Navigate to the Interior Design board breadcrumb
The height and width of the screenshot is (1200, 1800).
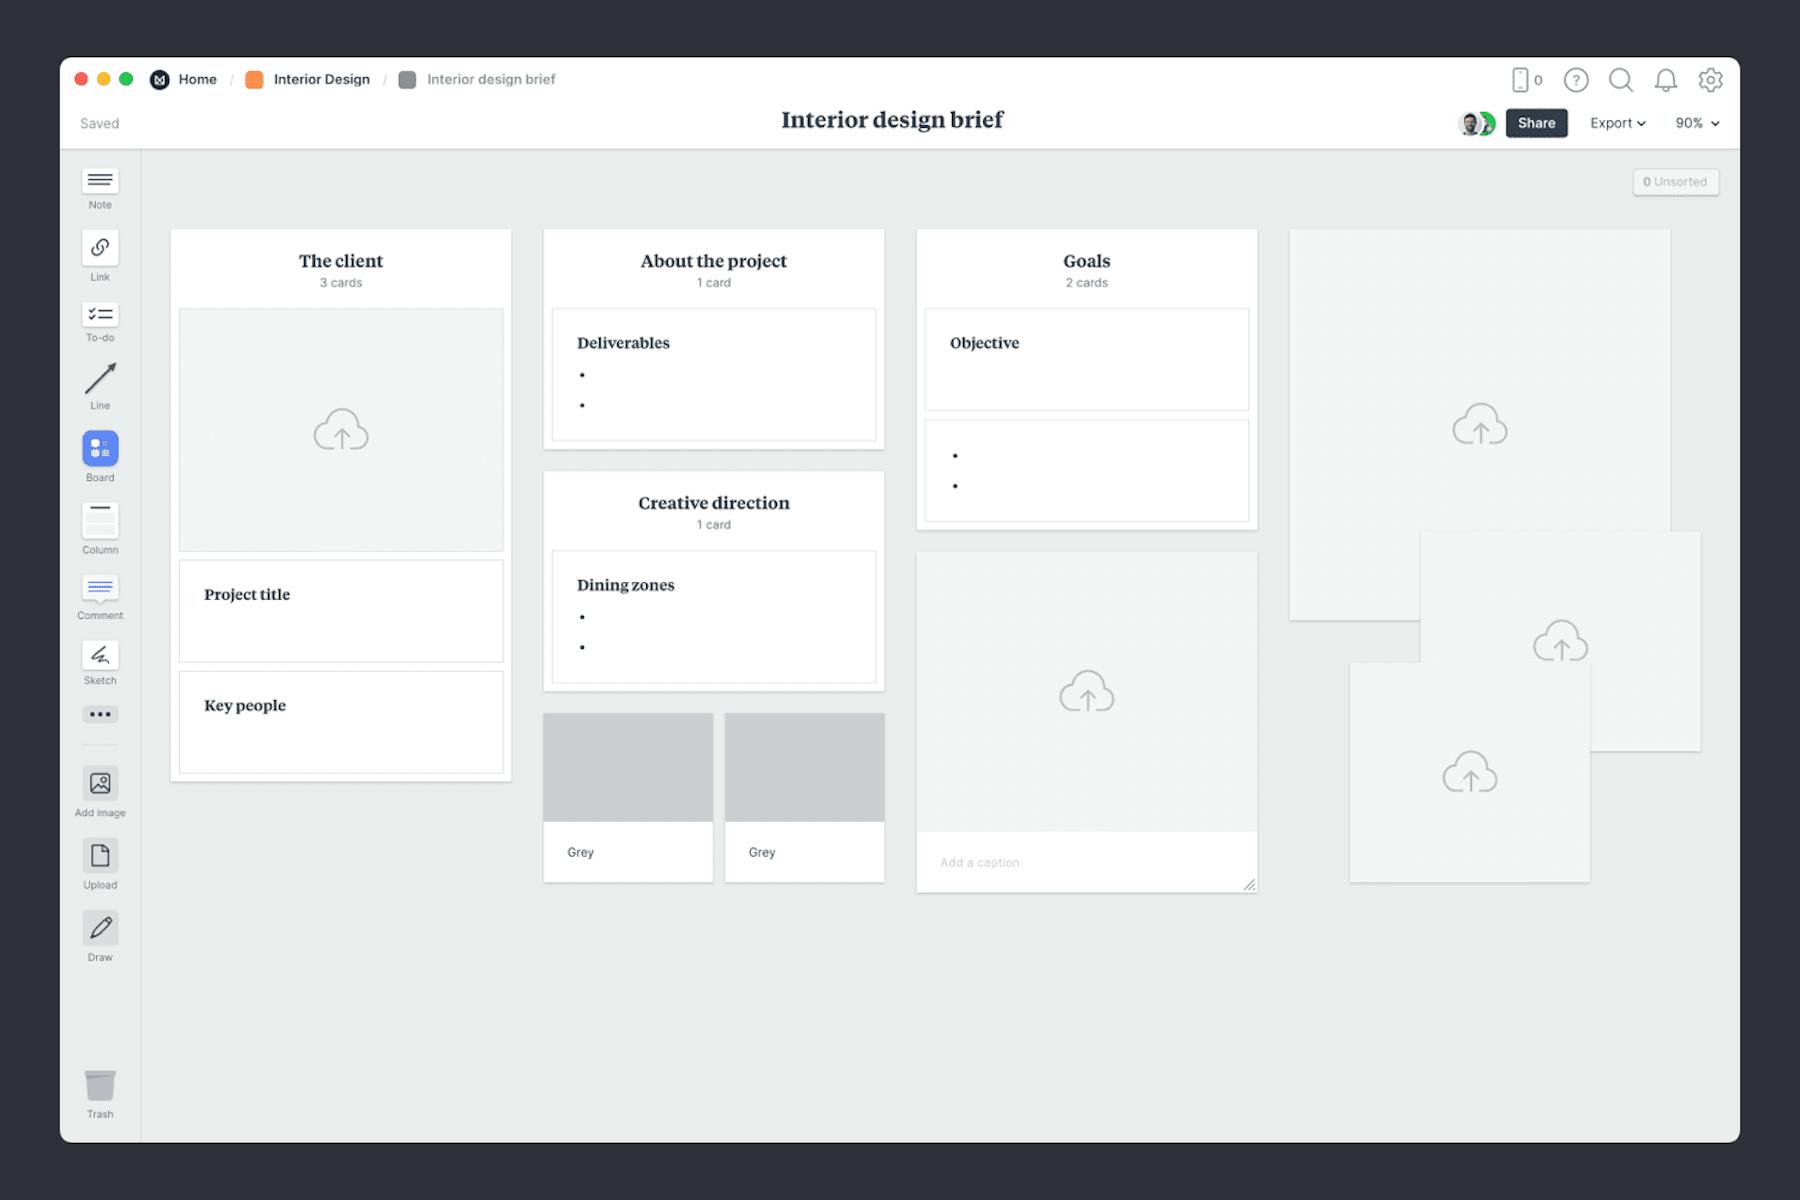coord(321,79)
